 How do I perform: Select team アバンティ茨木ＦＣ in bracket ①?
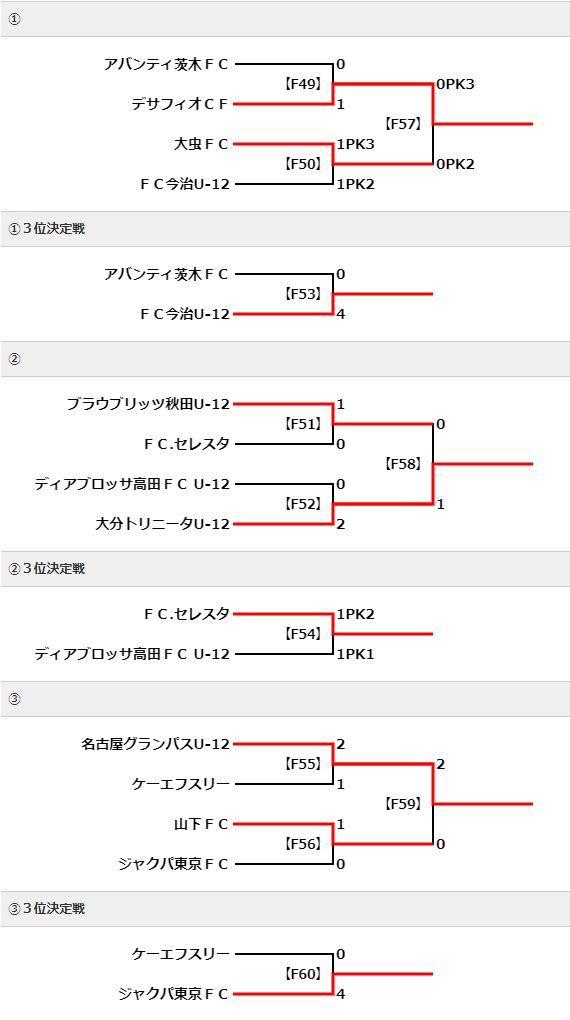tap(167, 64)
